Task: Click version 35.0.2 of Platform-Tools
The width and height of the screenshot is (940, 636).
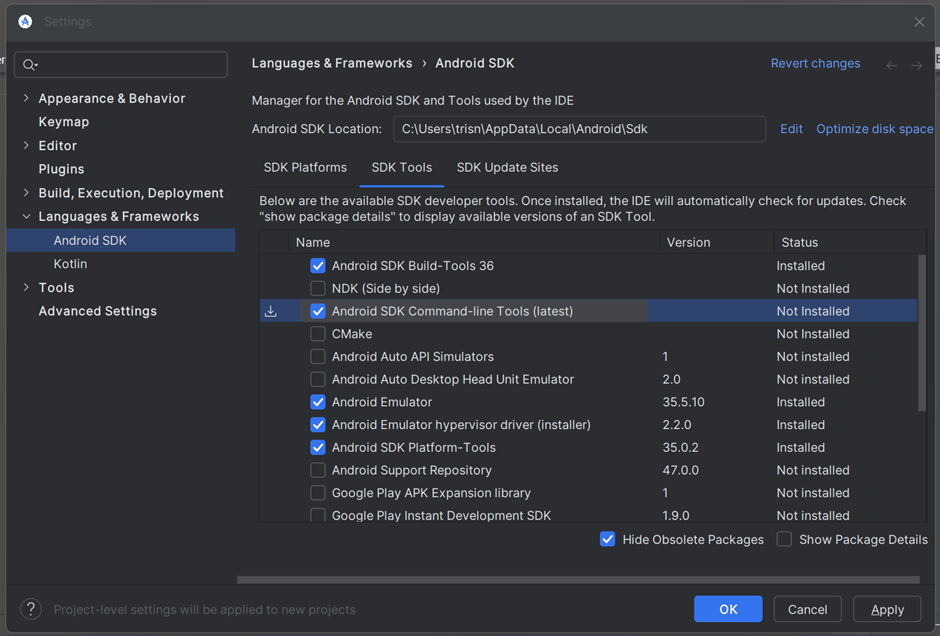Action: click(680, 448)
